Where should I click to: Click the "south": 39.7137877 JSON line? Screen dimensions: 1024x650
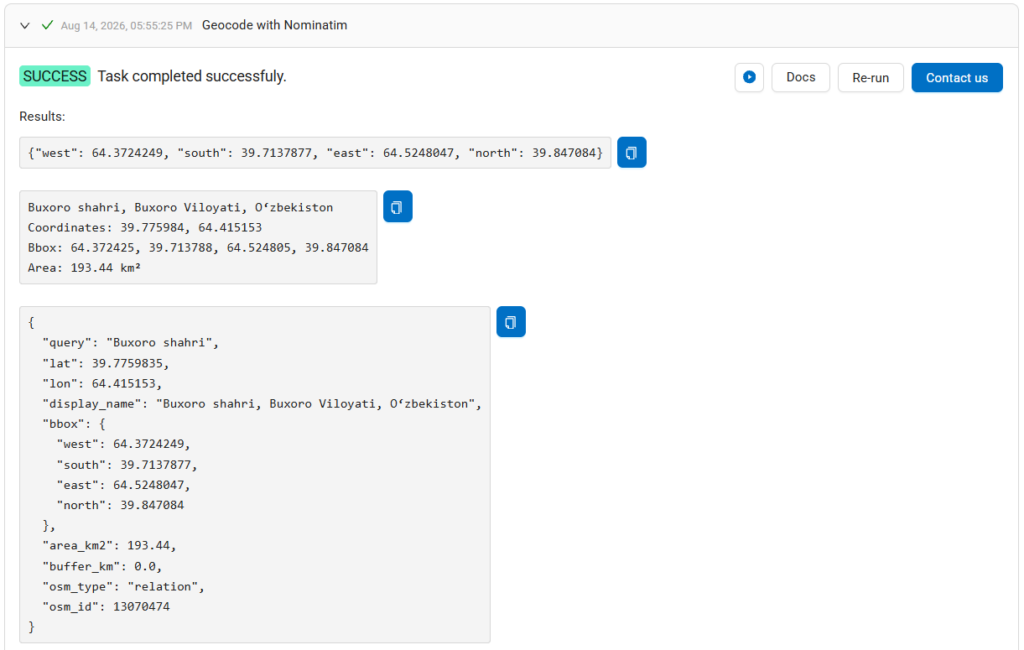(127, 465)
